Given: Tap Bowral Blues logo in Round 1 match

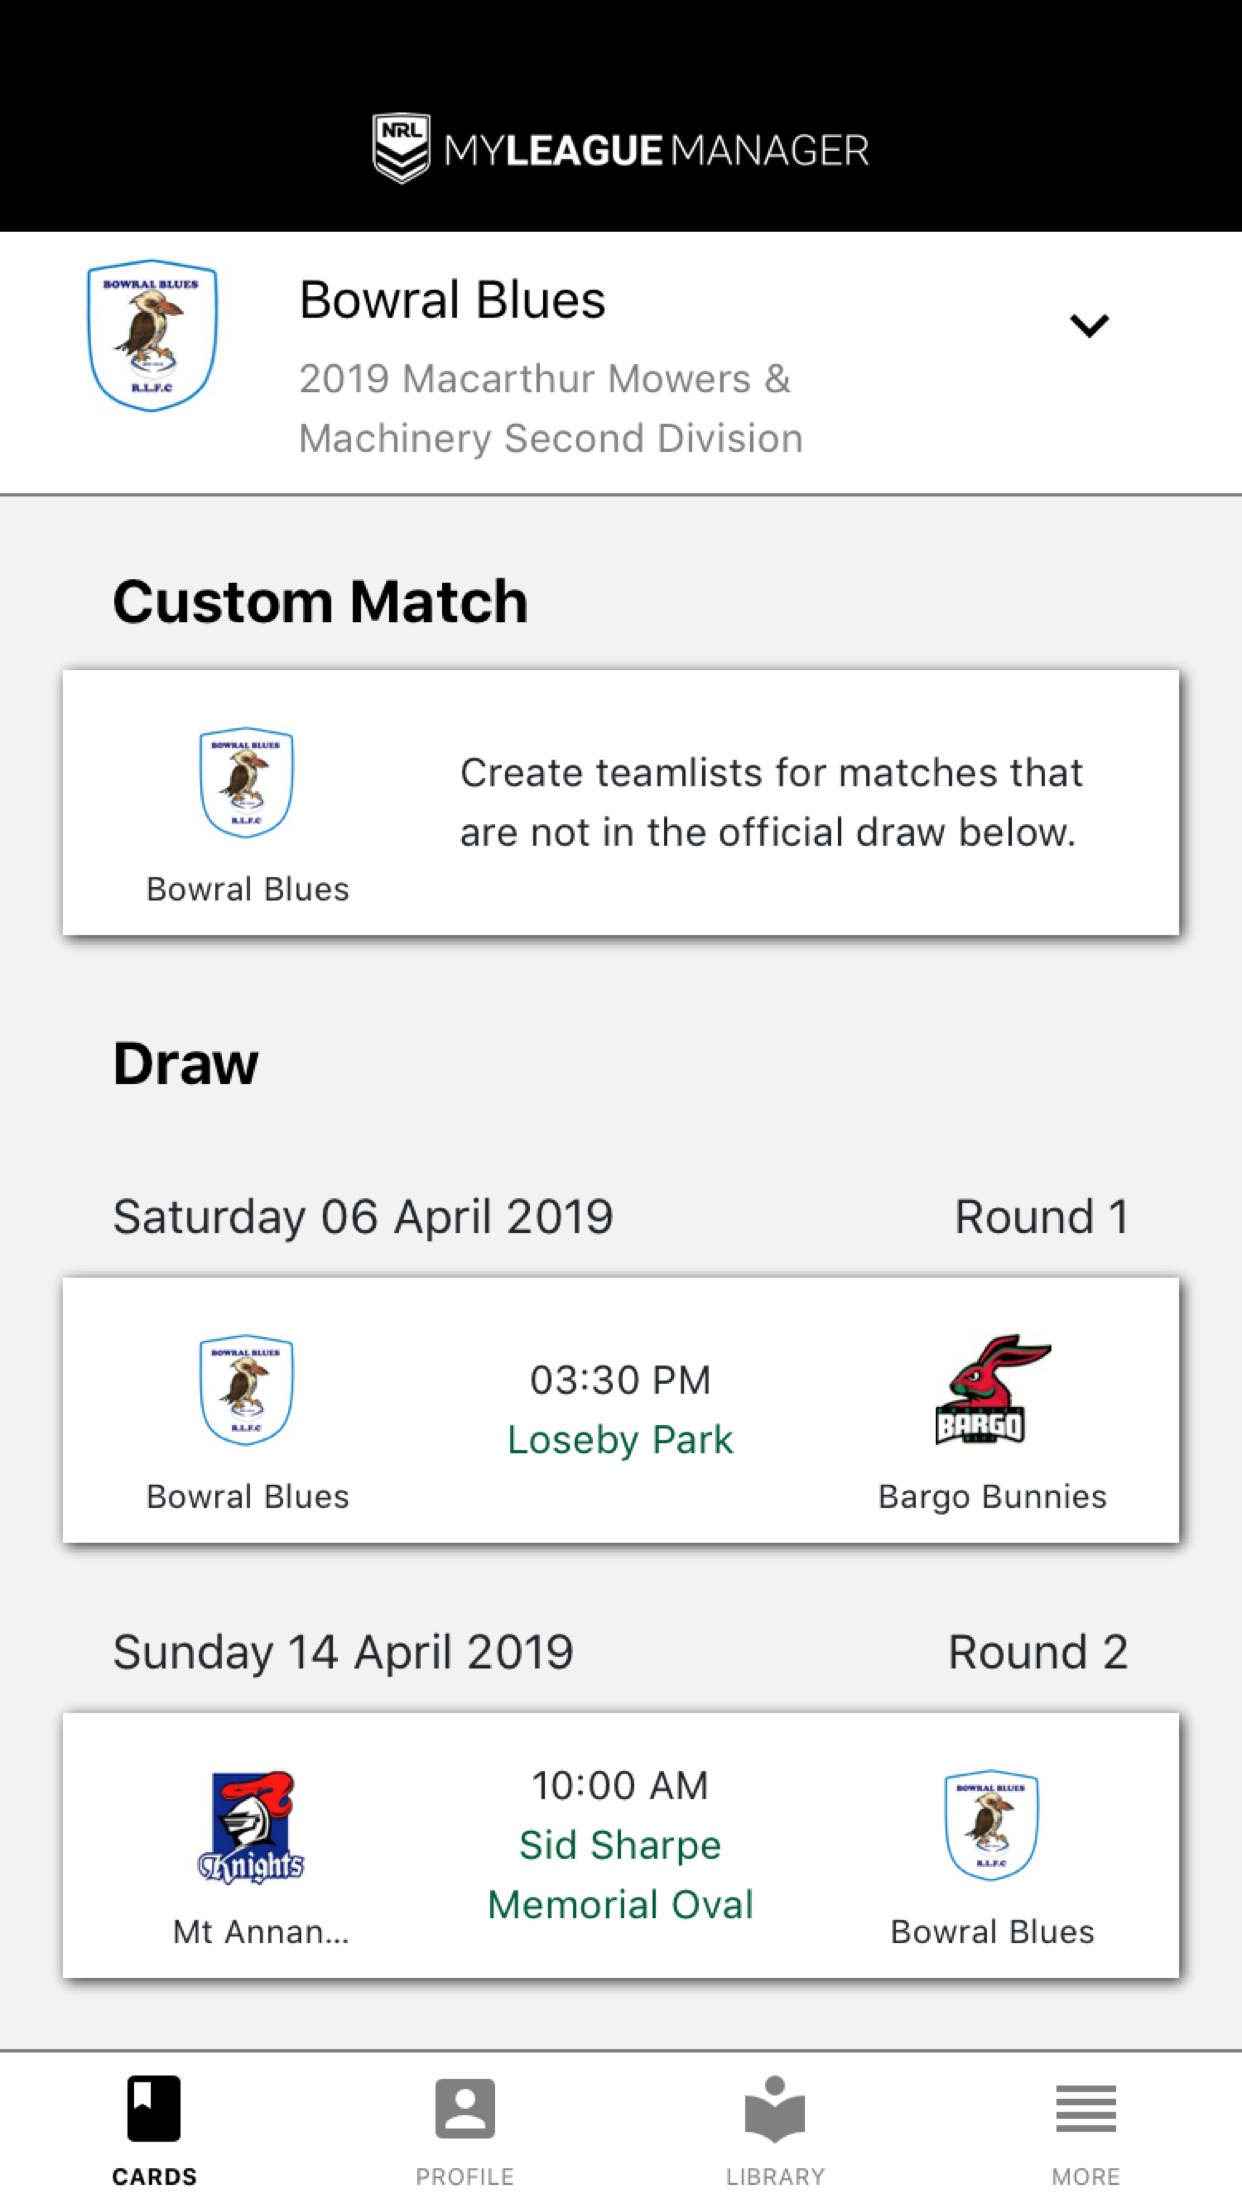Looking at the screenshot, I should pos(246,1390).
